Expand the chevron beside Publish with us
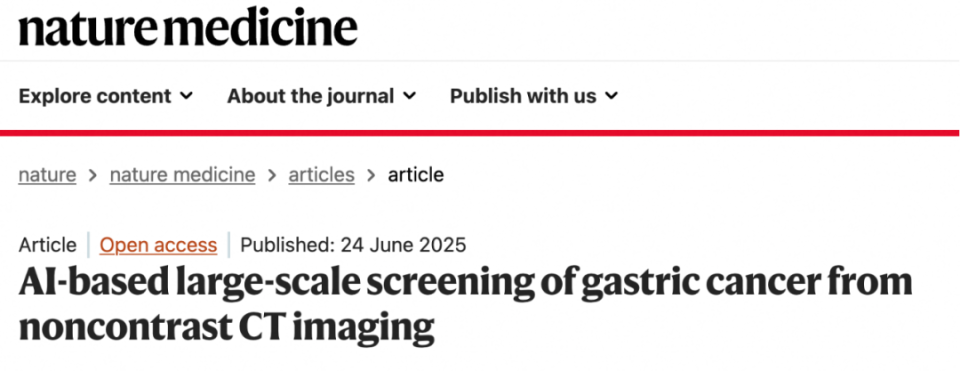This screenshot has width=960, height=371. coord(612,96)
